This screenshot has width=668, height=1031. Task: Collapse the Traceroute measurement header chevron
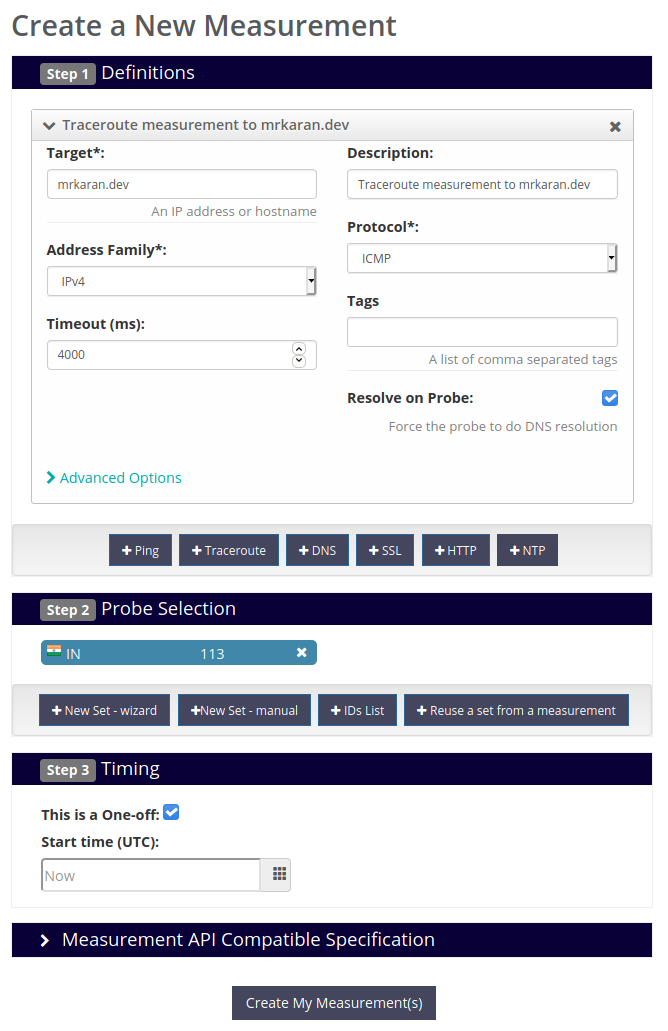(49, 125)
